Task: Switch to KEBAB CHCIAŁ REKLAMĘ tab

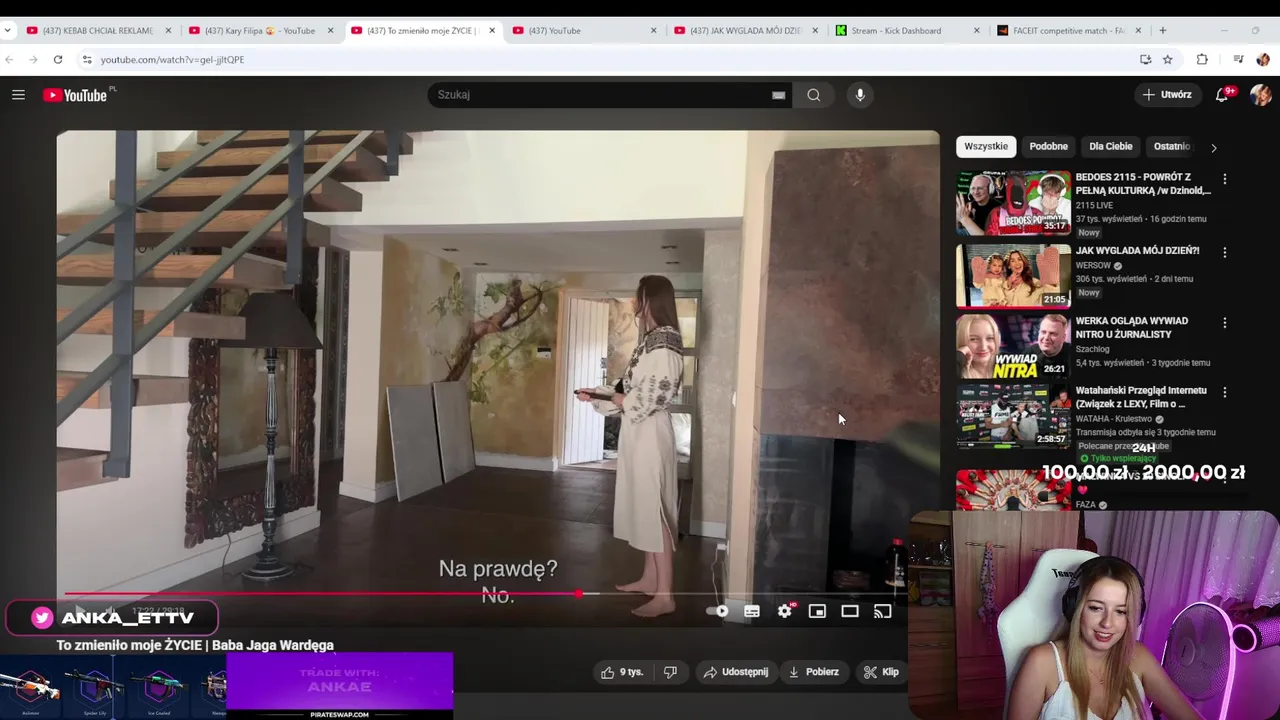Action: [98, 31]
